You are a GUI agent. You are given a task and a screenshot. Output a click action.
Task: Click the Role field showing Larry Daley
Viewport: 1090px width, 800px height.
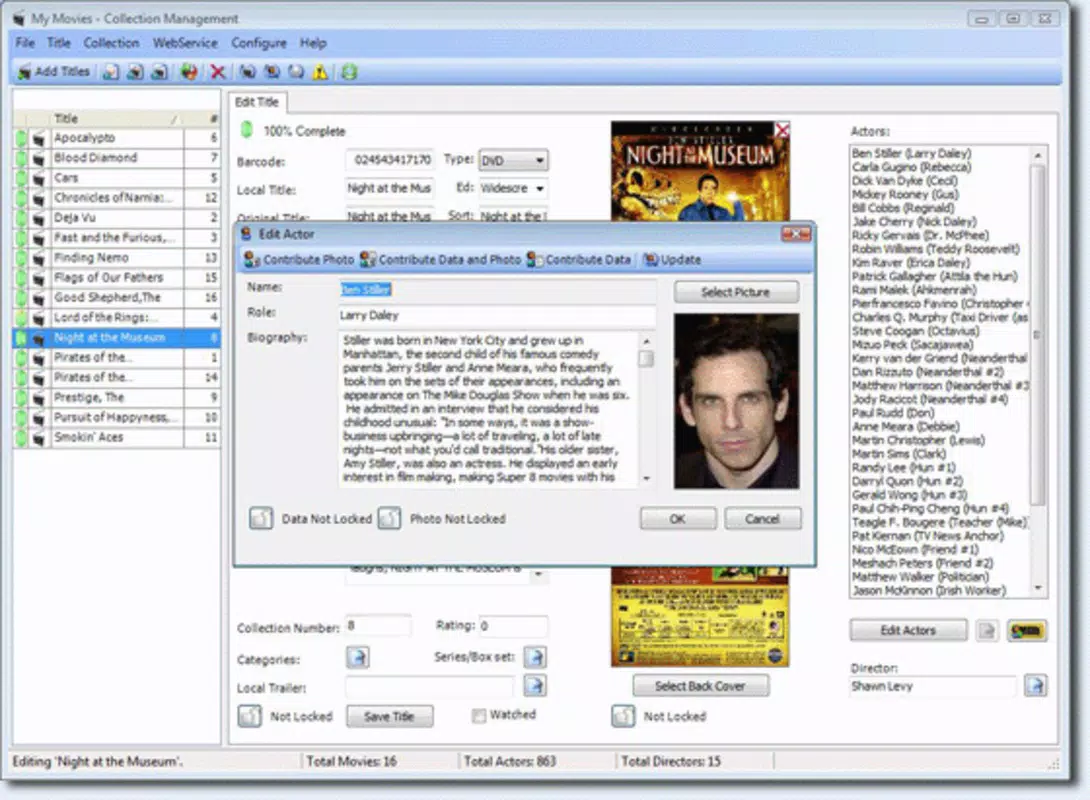[497, 316]
